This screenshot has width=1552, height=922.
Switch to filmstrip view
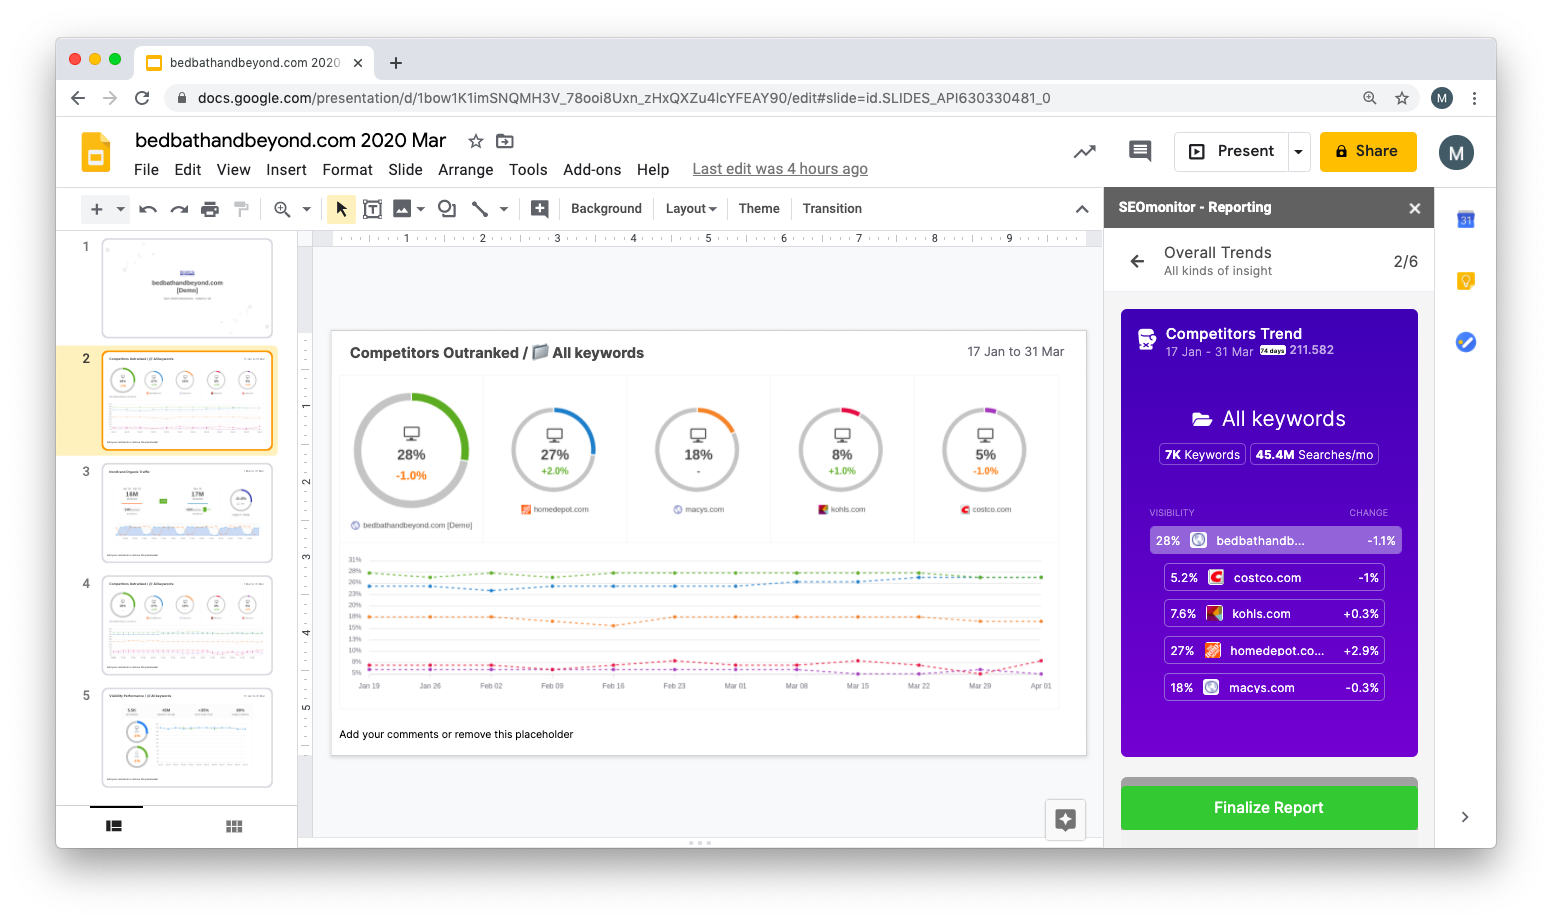pyautogui.click(x=114, y=826)
